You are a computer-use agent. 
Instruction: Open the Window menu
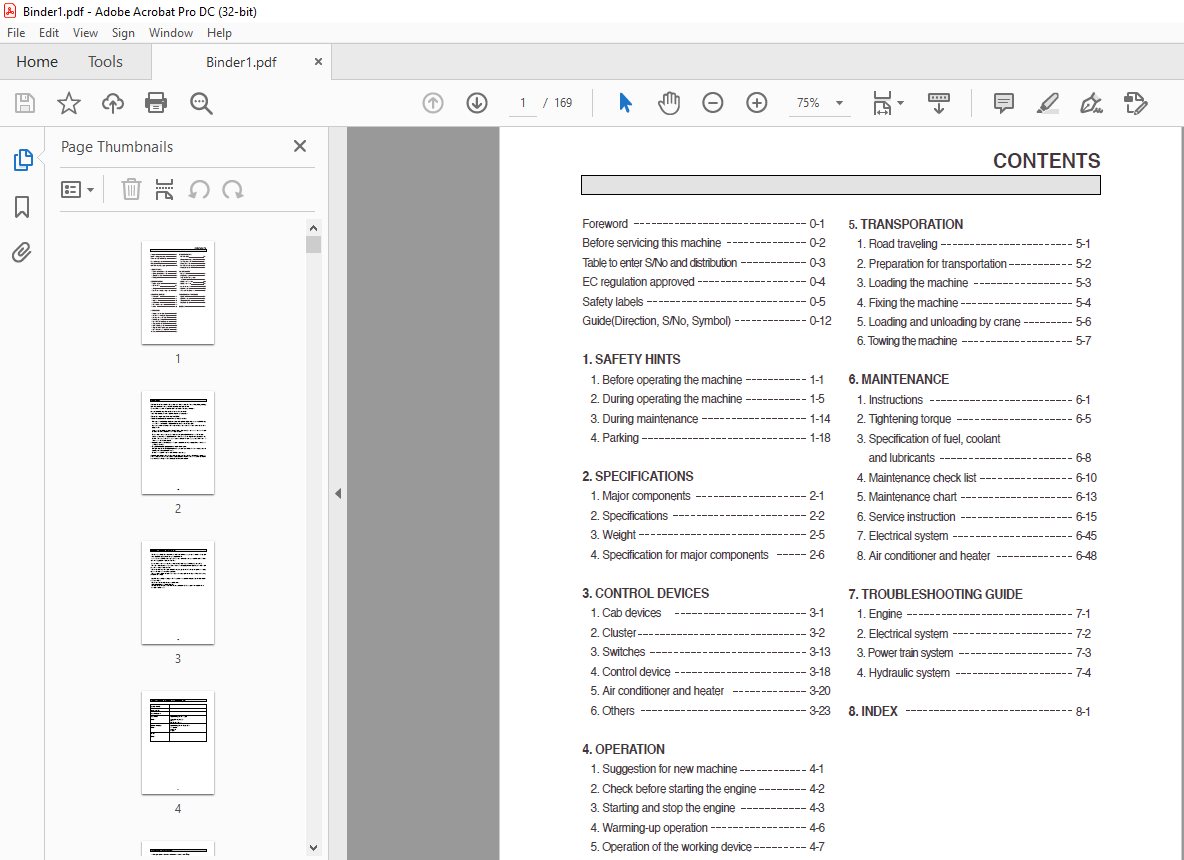(171, 32)
